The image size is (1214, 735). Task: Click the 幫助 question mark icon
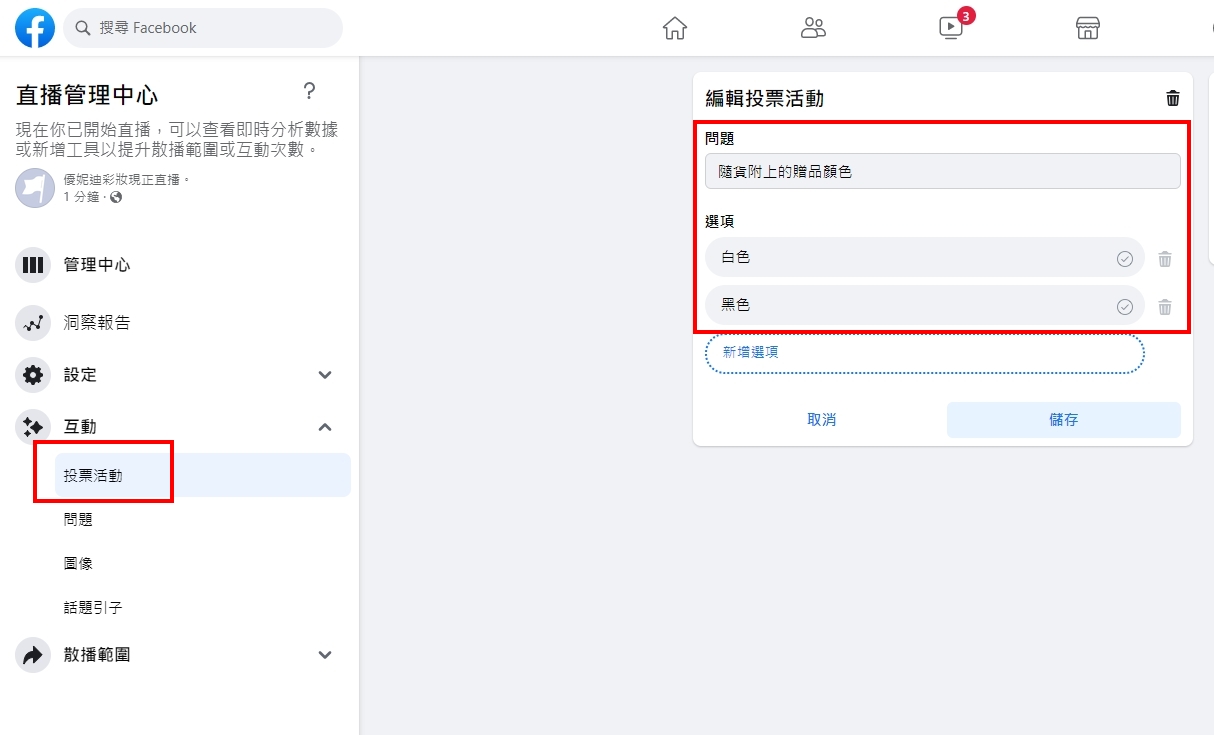310,91
